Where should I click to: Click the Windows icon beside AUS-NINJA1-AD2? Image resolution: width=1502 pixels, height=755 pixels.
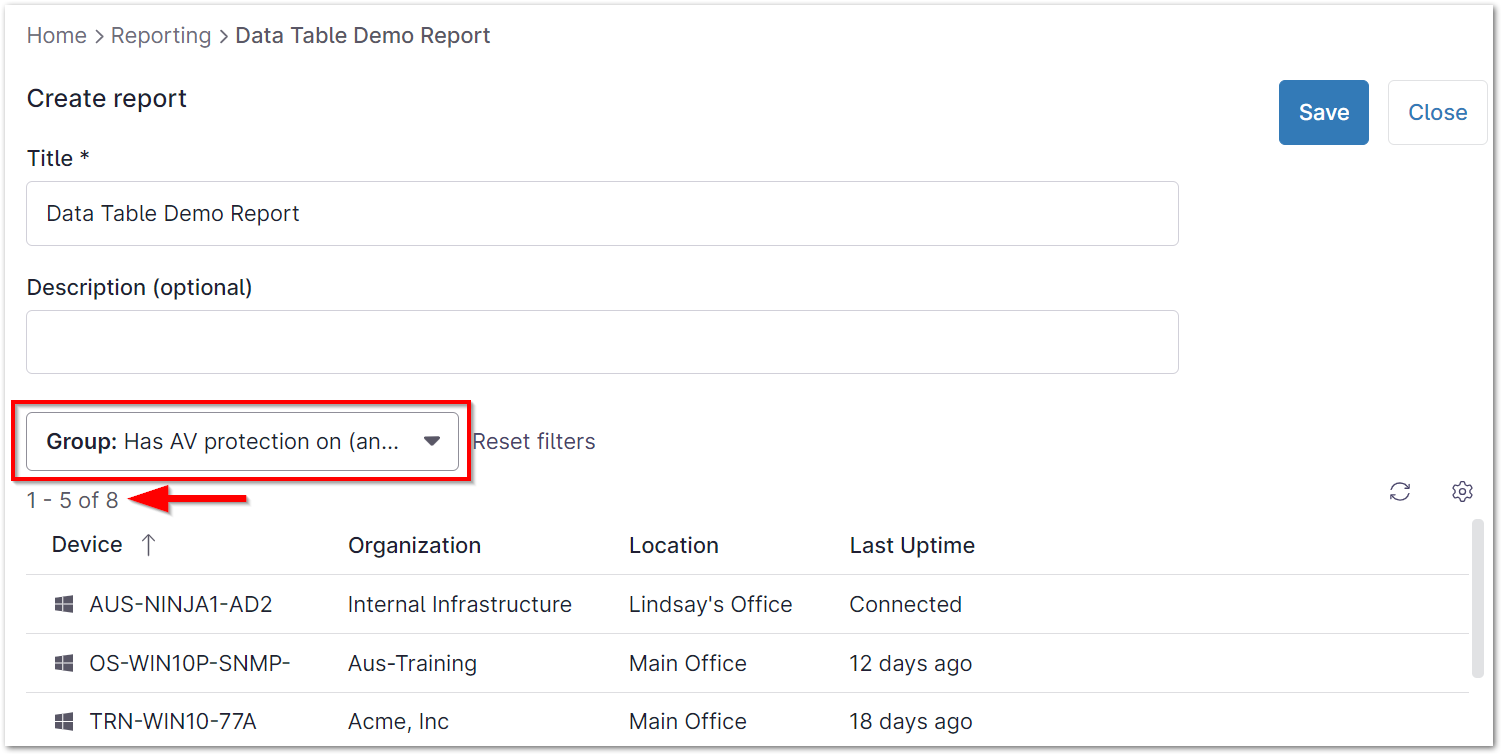click(64, 604)
